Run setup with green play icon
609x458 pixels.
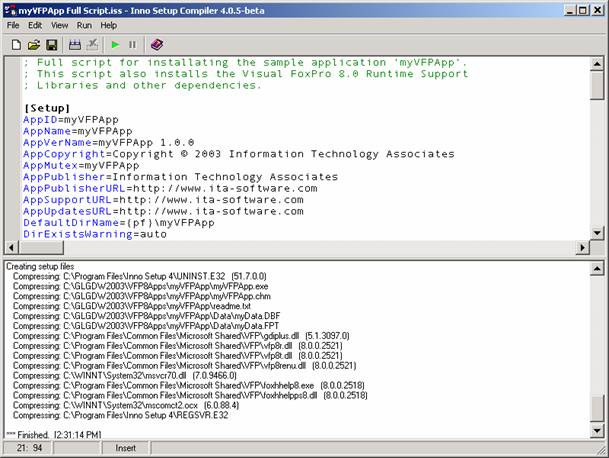click(x=115, y=45)
